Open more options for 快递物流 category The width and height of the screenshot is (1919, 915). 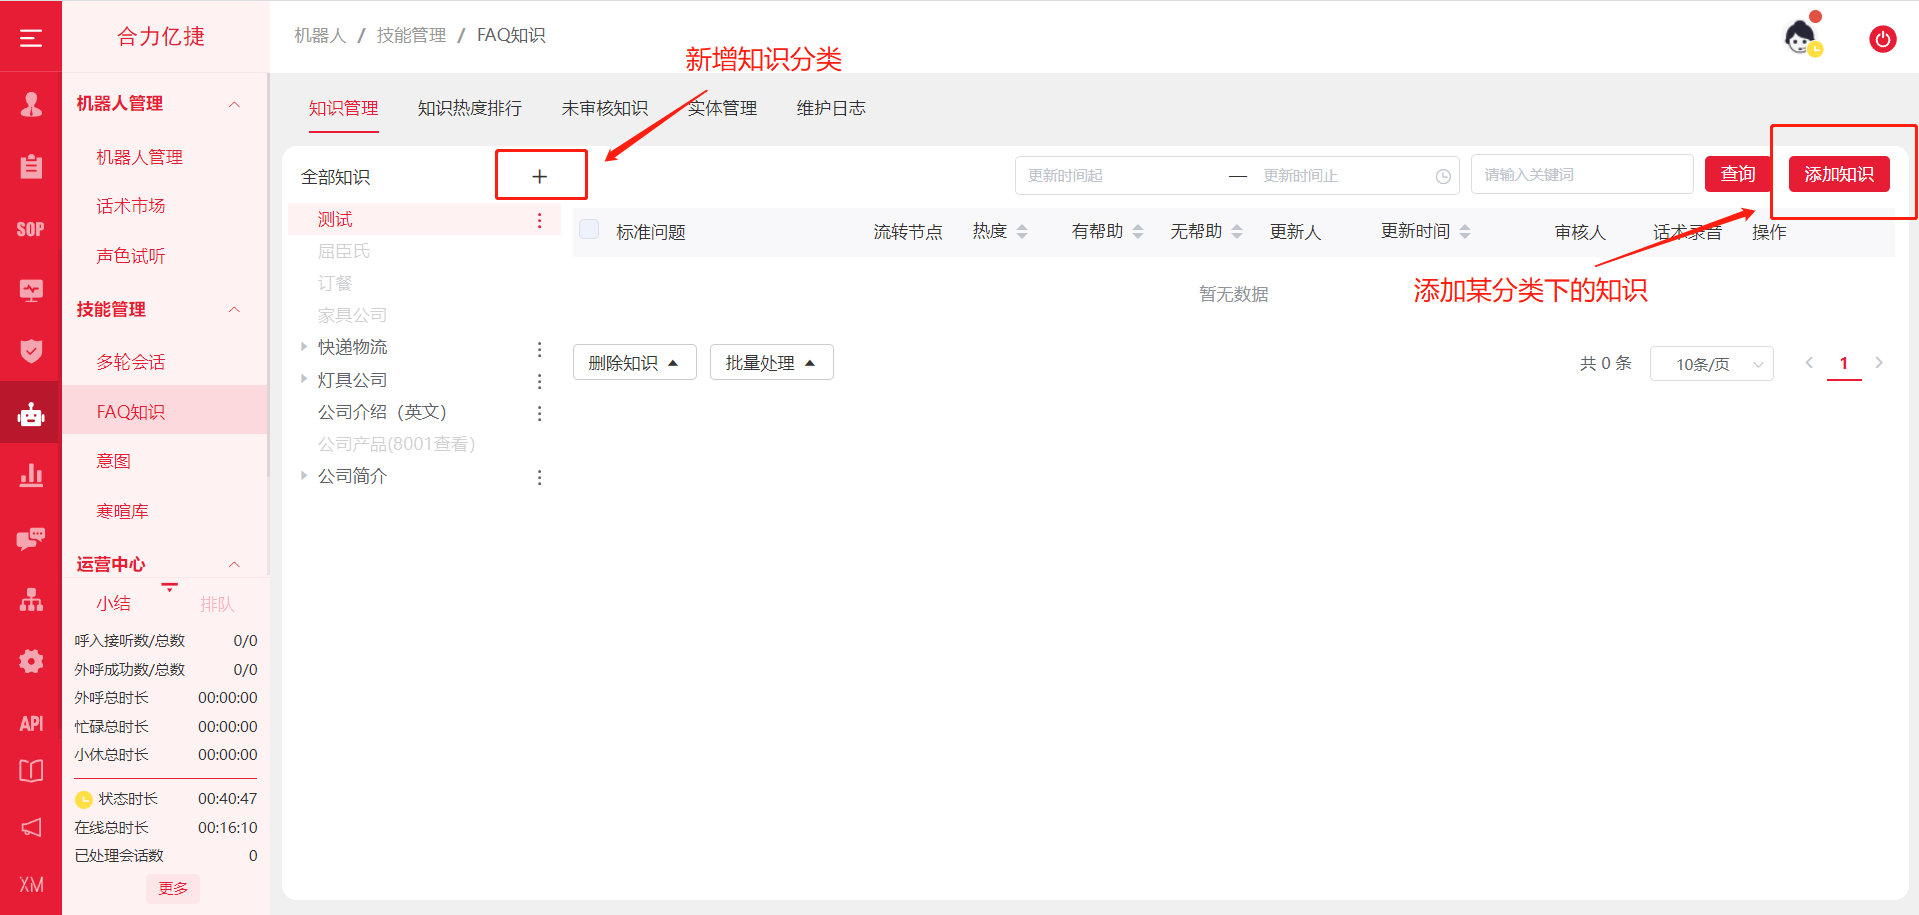point(540,349)
